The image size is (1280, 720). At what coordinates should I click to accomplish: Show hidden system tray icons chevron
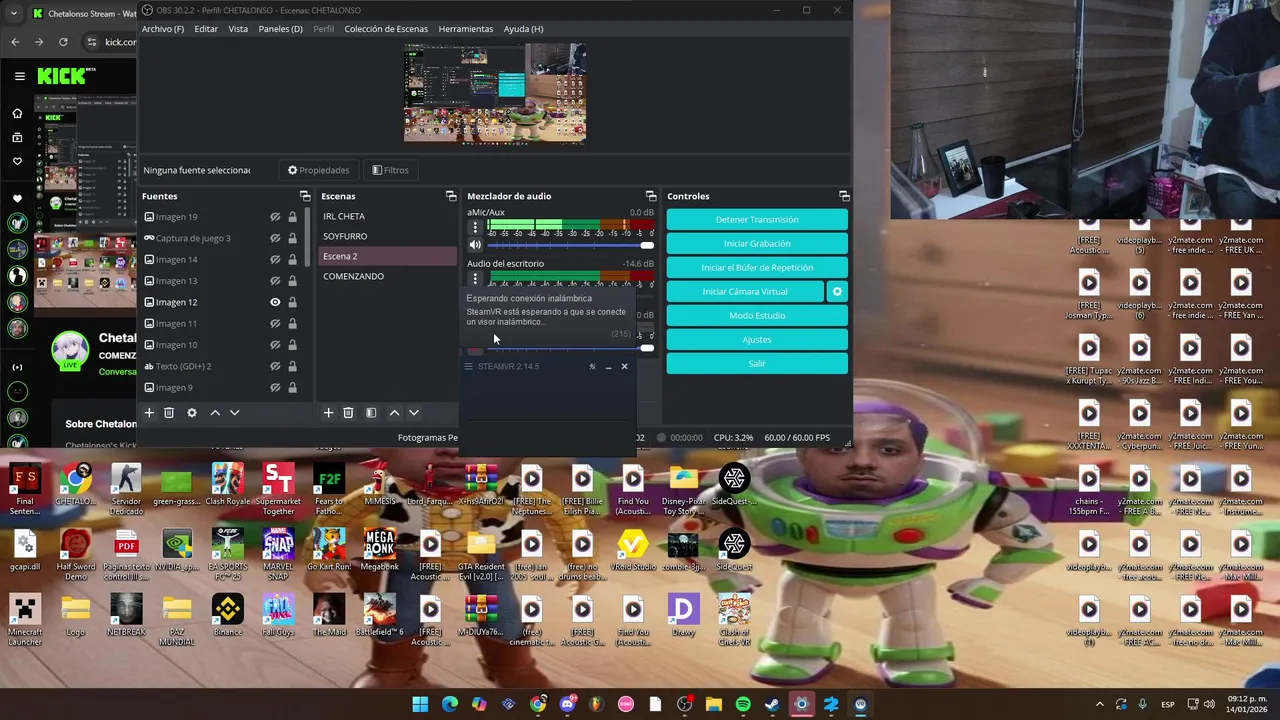click(1100, 704)
